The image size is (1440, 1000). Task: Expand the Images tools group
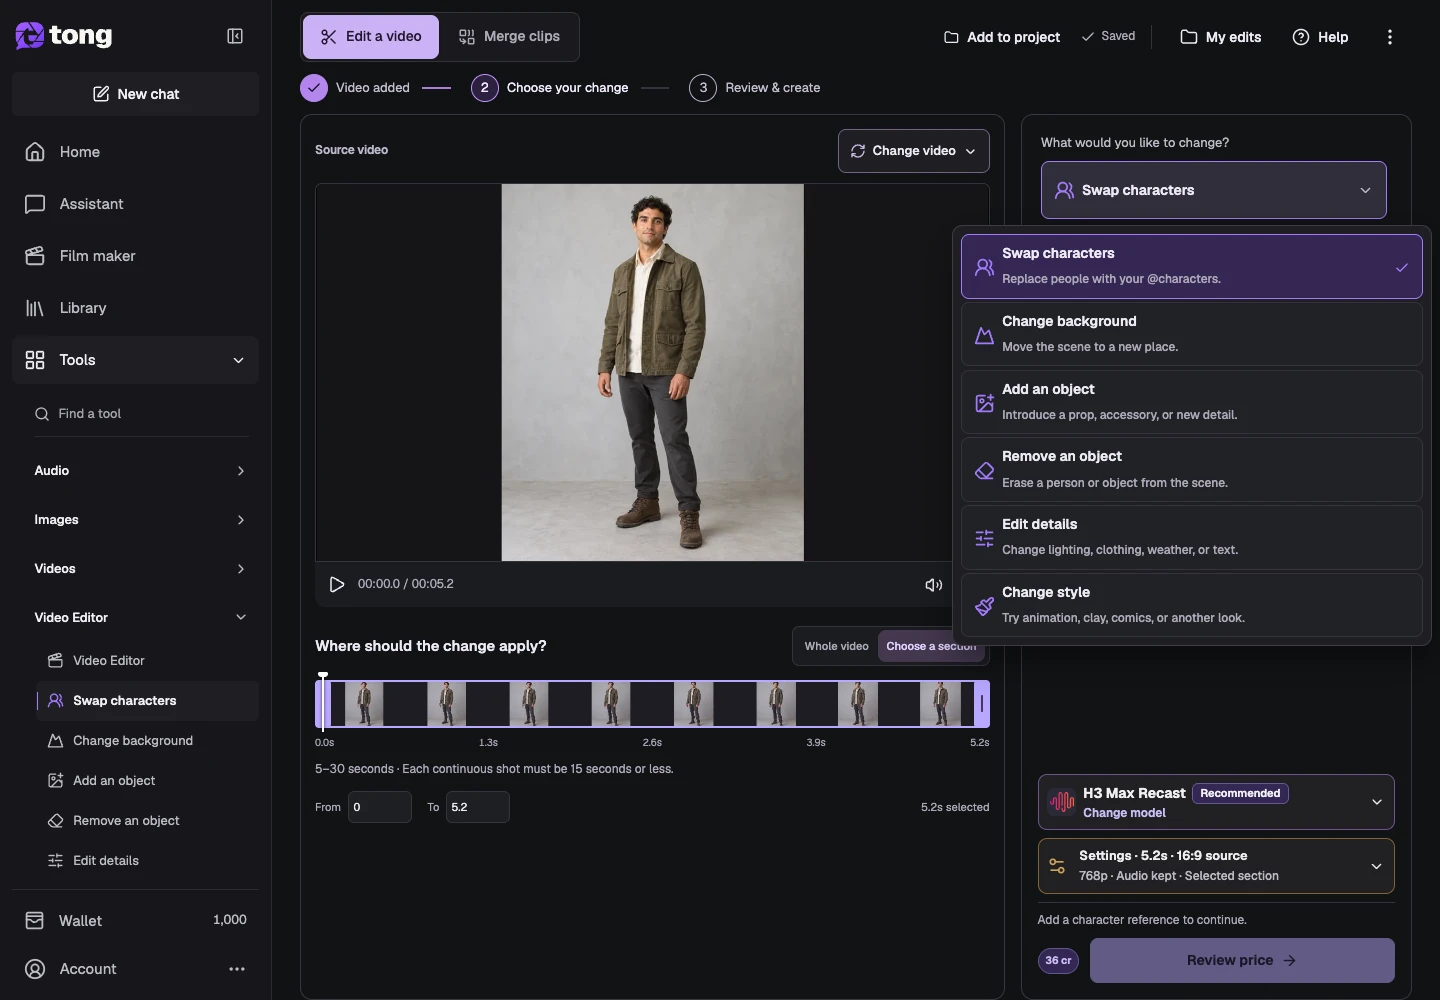(140, 520)
